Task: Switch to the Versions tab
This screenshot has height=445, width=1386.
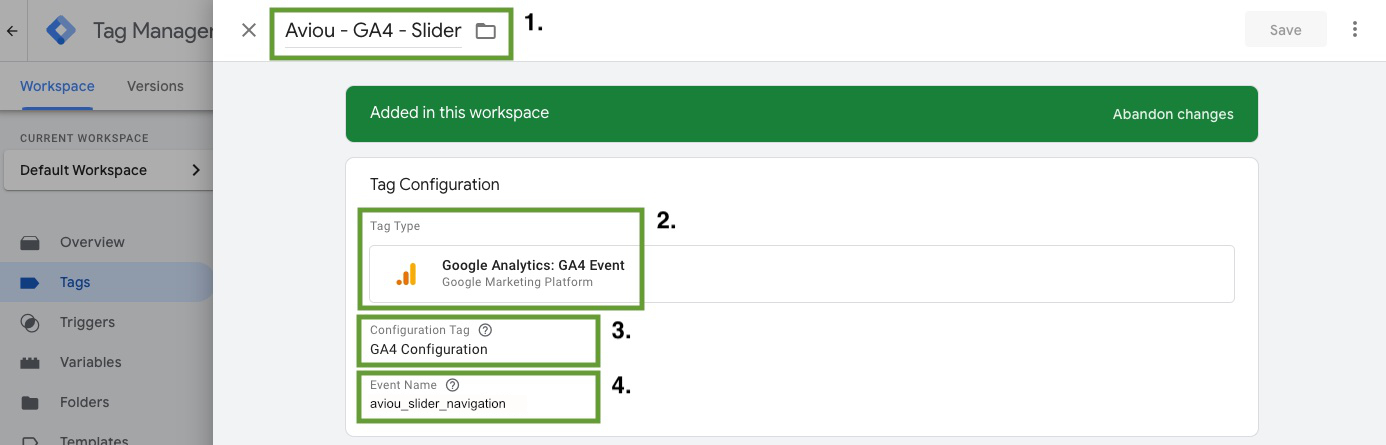Action: pyautogui.click(x=155, y=86)
